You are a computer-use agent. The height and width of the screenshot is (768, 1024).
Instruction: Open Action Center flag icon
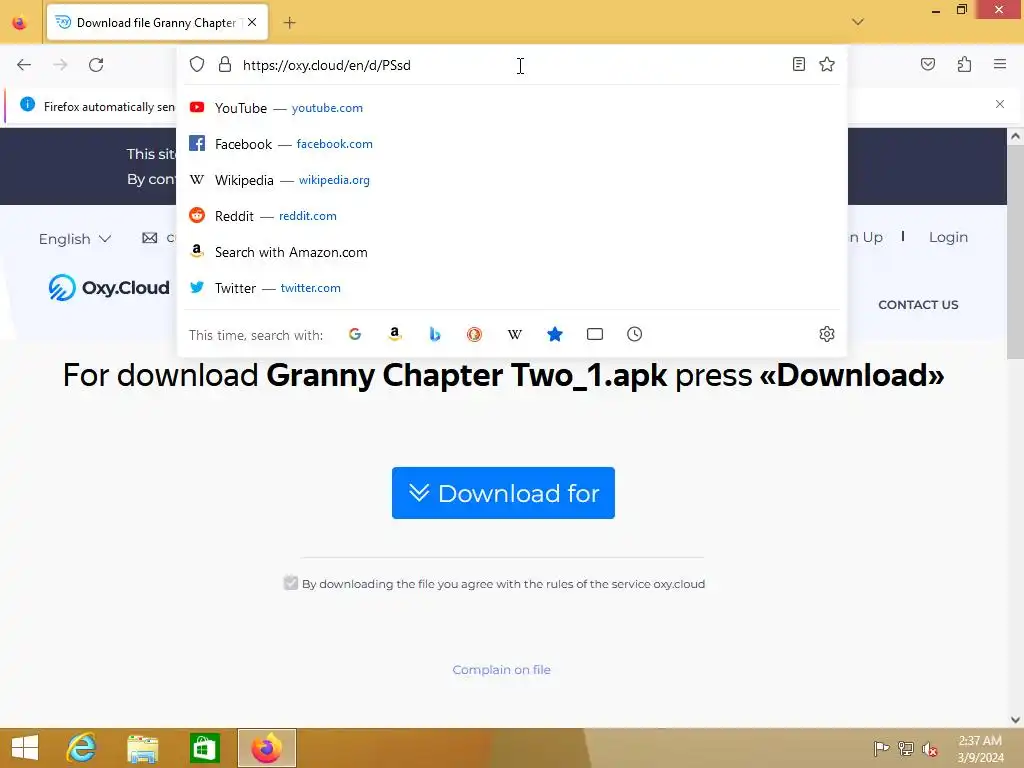pos(881,749)
